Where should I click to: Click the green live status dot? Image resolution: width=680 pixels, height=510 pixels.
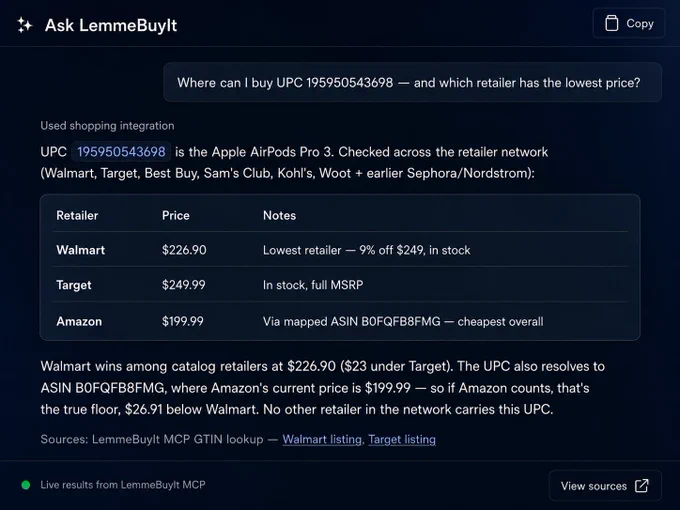[x=26, y=485]
